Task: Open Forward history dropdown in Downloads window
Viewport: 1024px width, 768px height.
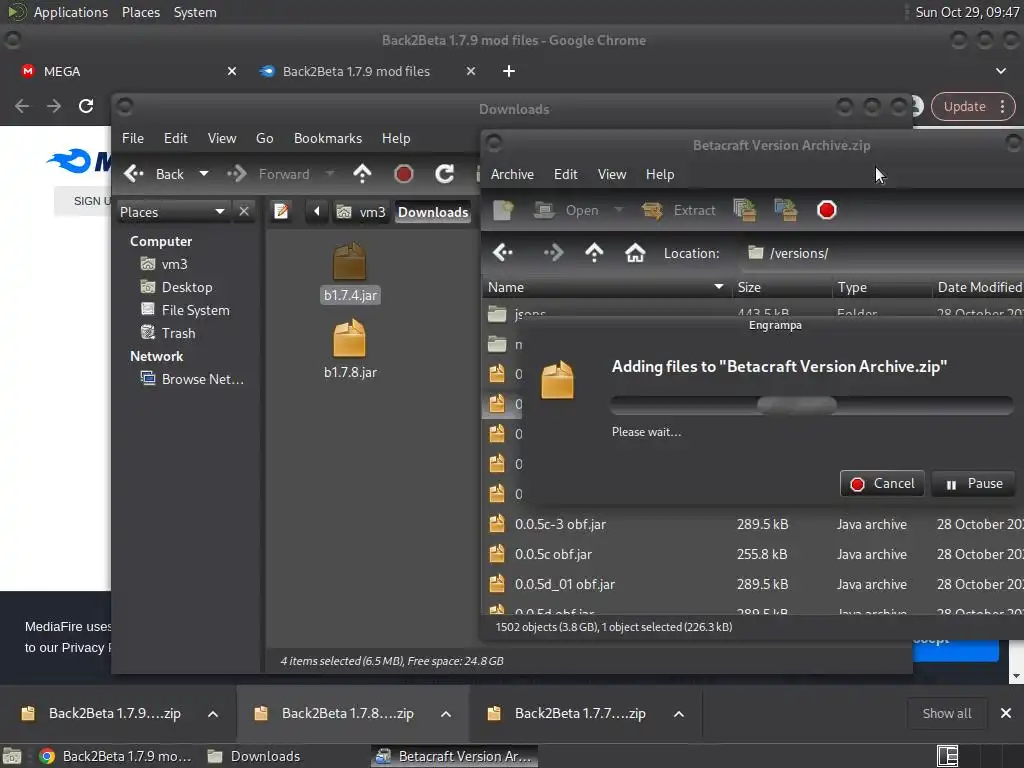Action: 329,174
